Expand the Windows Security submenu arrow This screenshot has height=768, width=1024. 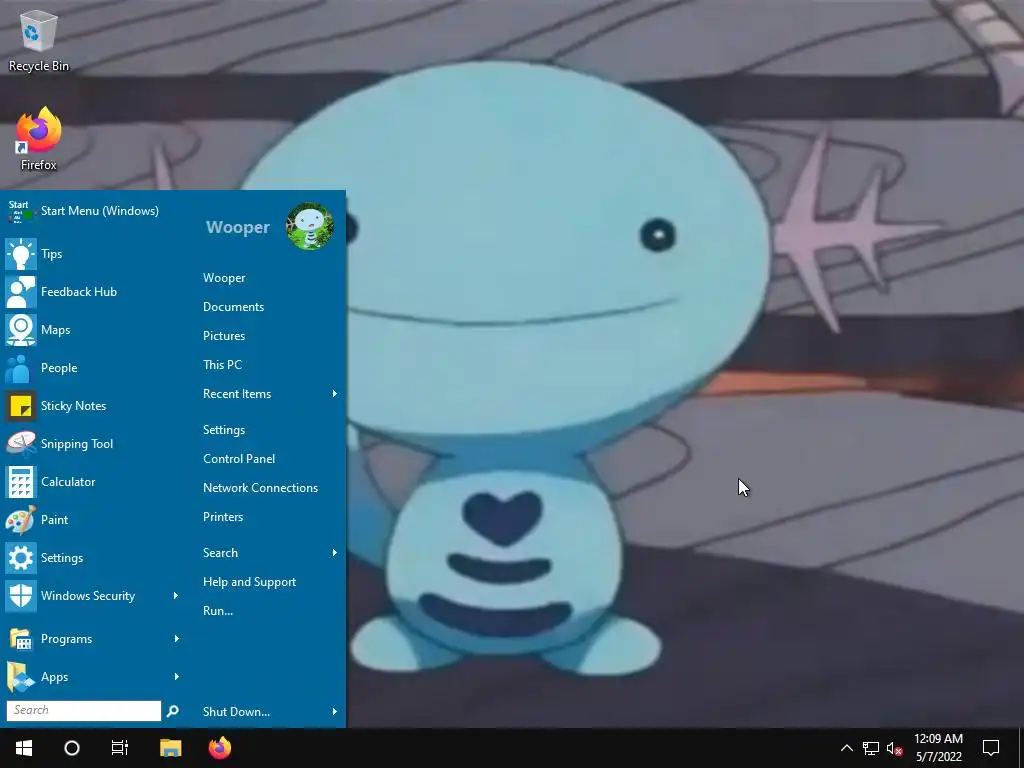click(x=176, y=596)
